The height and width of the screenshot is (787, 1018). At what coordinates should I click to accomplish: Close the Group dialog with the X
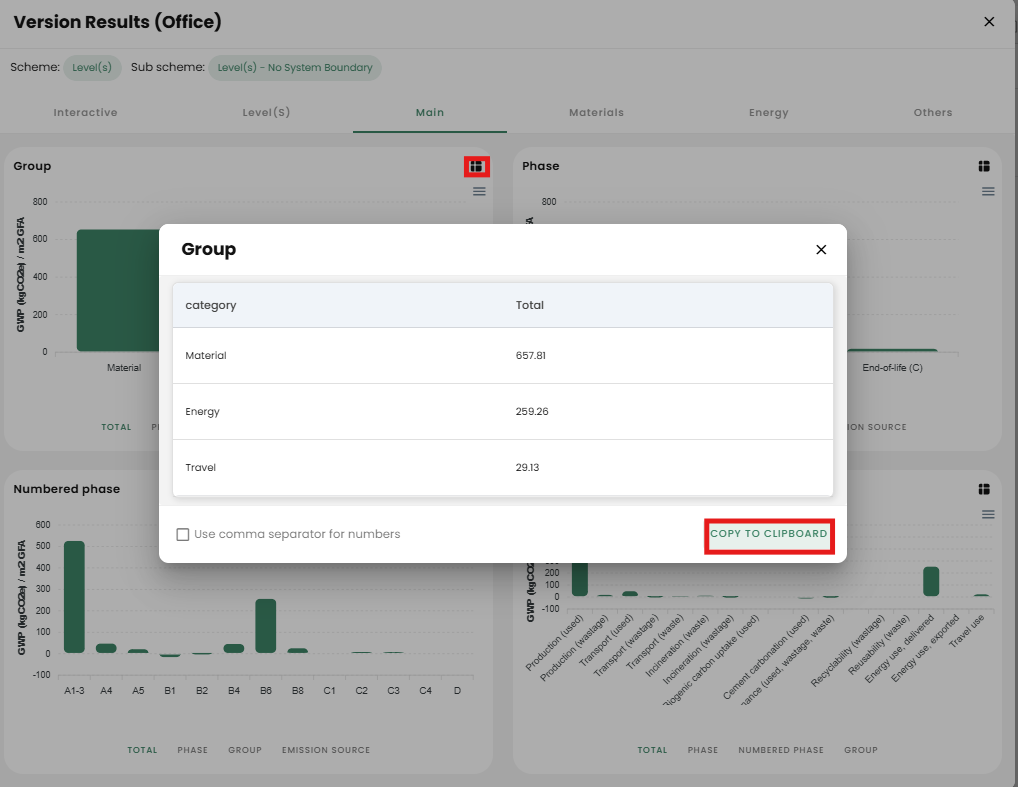click(821, 250)
